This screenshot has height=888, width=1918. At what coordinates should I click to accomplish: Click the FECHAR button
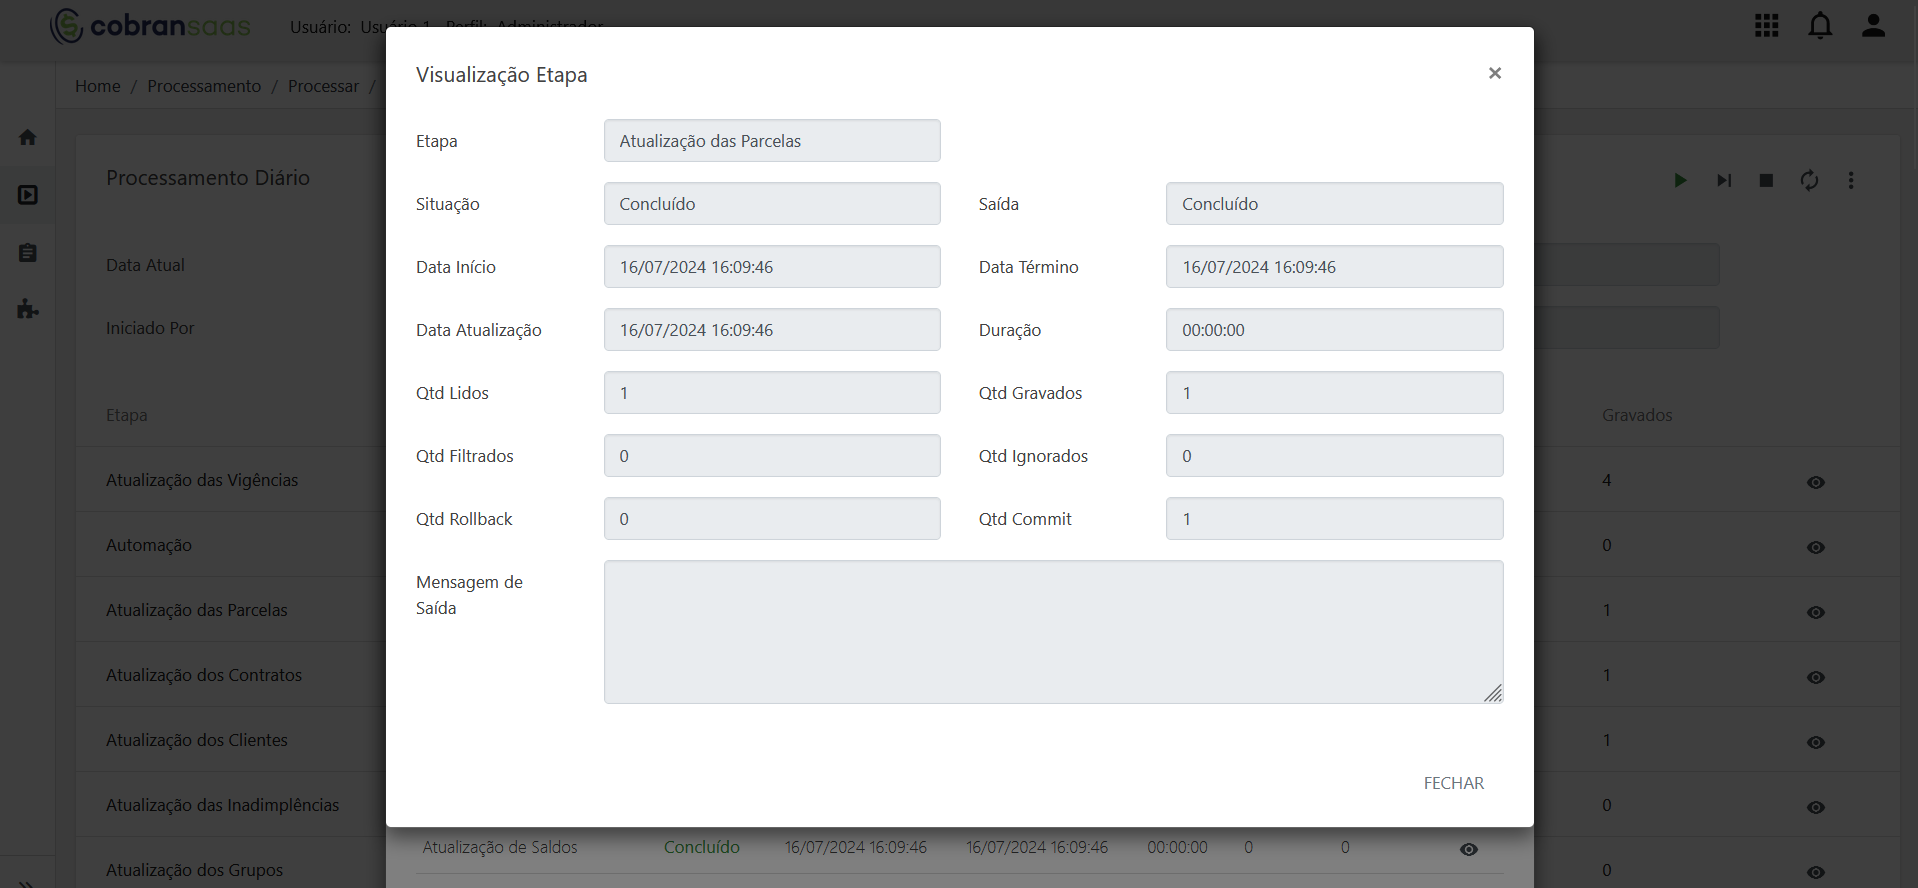point(1453,783)
